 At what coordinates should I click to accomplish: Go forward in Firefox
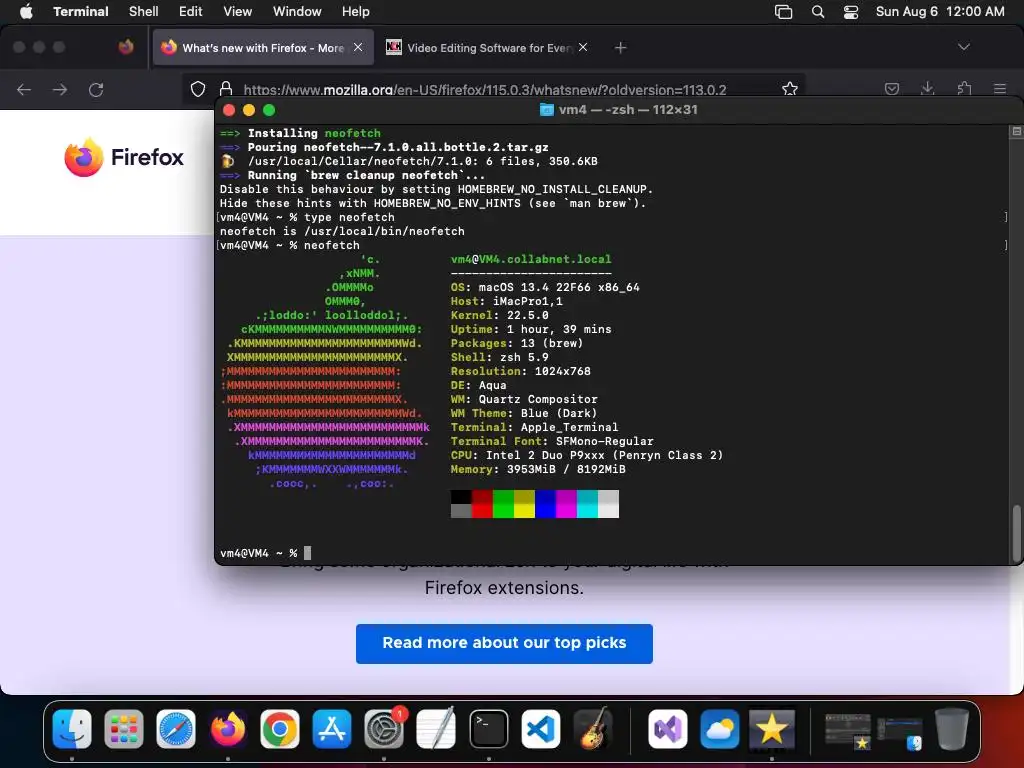tap(60, 89)
